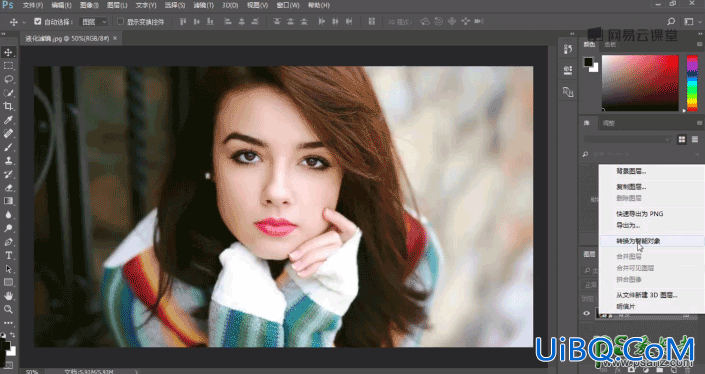Select the Move tool in toolbar
Image resolution: width=705 pixels, height=374 pixels.
[x=8, y=53]
